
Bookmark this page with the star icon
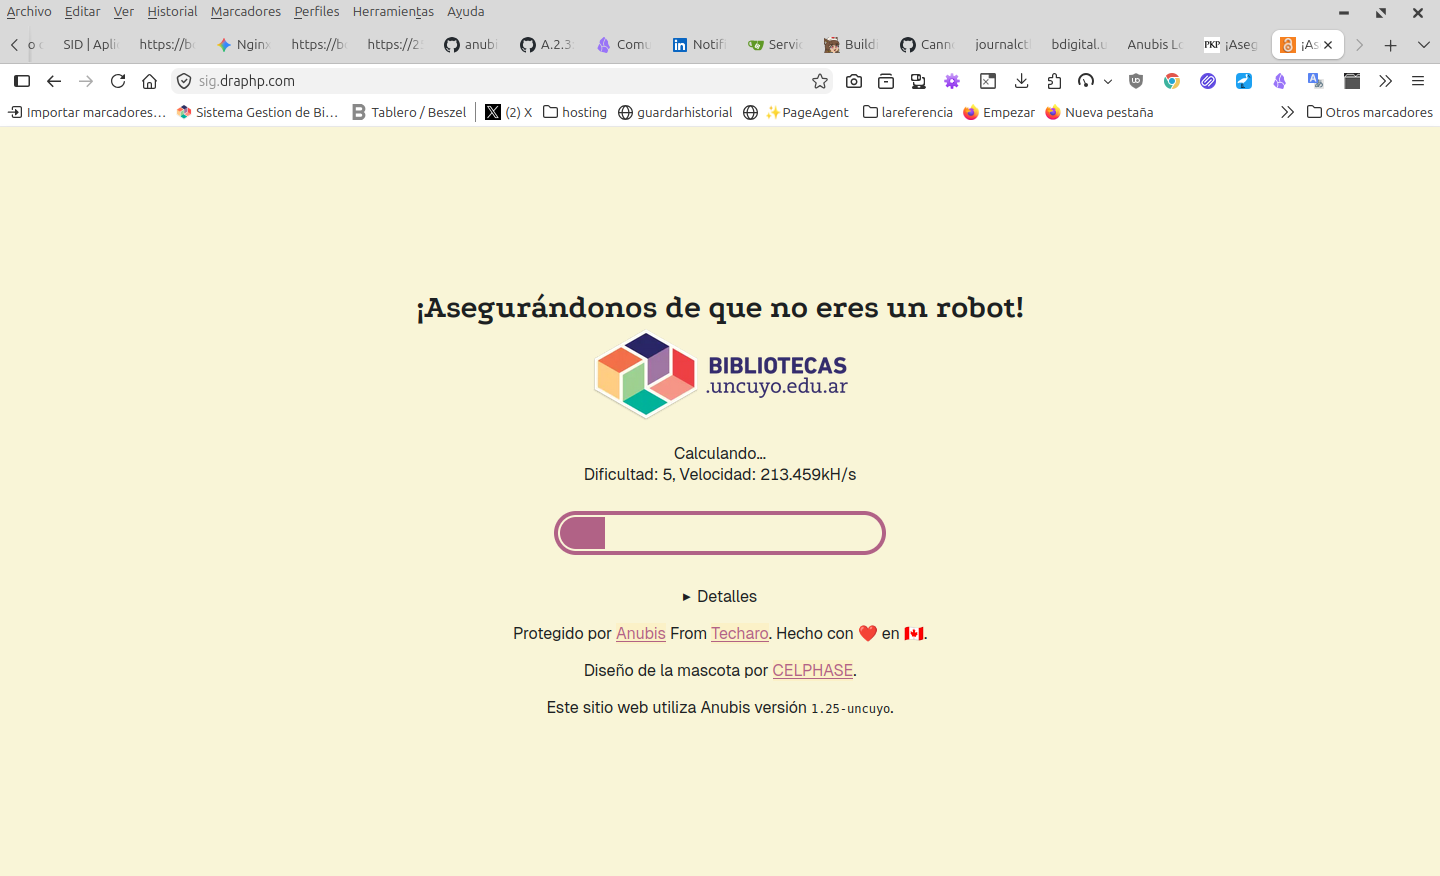pyautogui.click(x=820, y=81)
